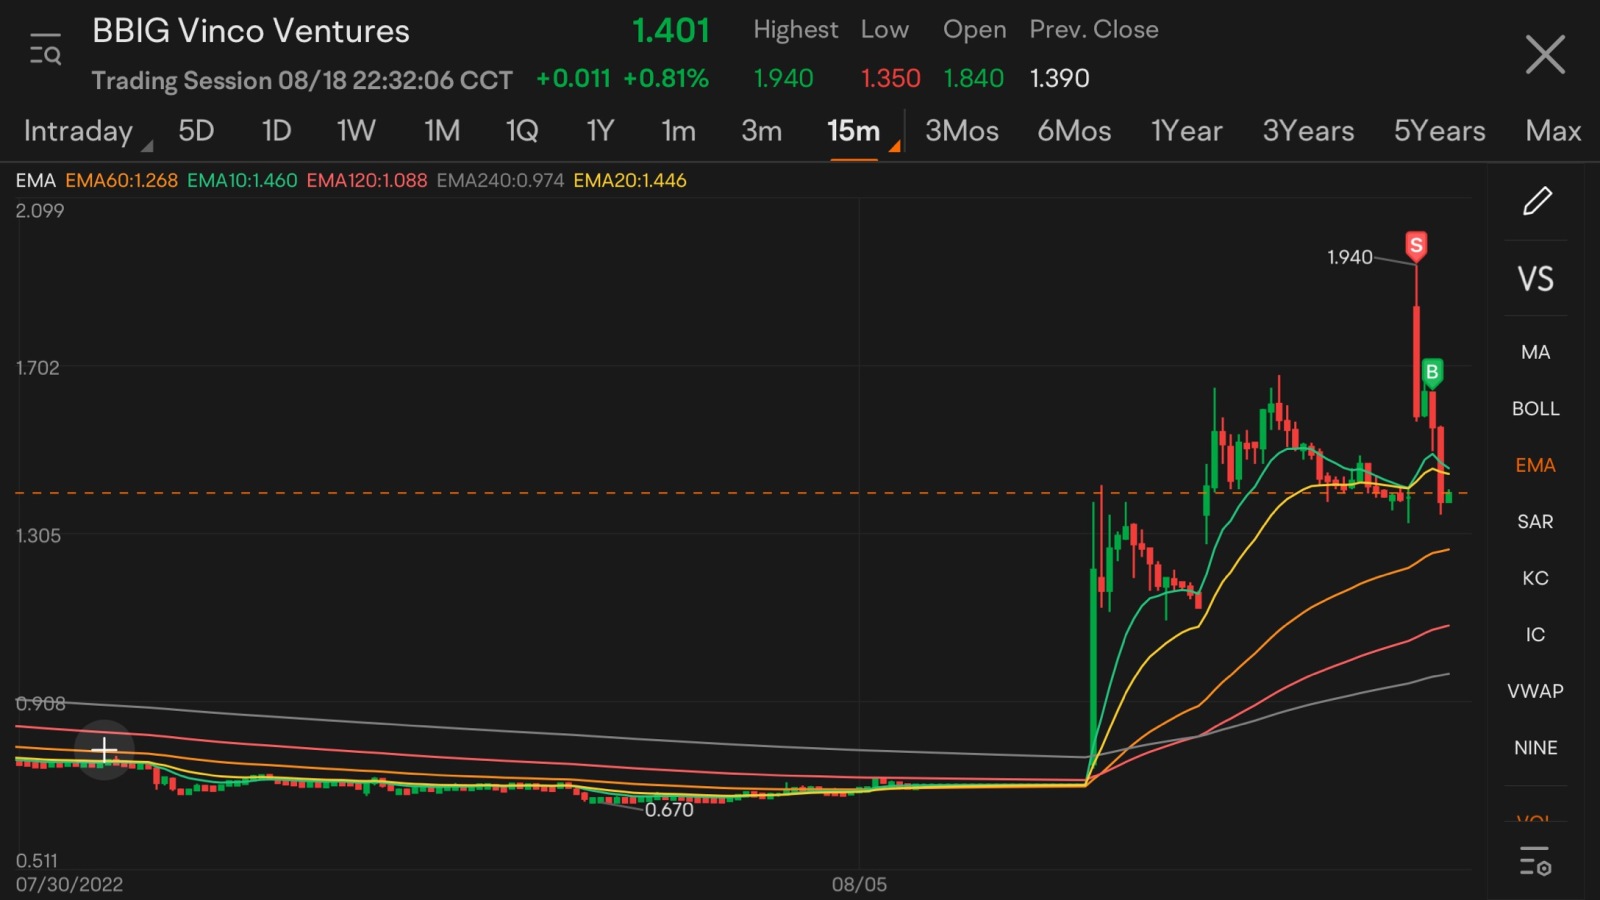The height and width of the screenshot is (900, 1600).
Task: Switch to the 1M timeframe
Action: 442,131
